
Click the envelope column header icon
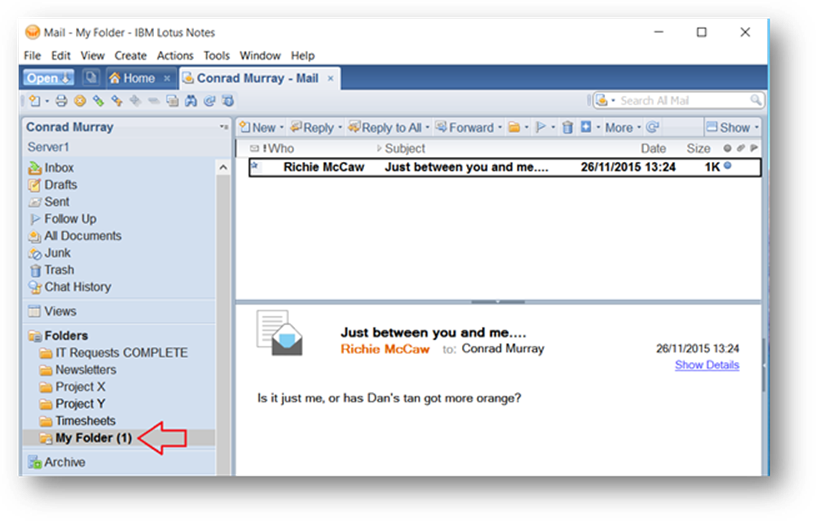254,148
